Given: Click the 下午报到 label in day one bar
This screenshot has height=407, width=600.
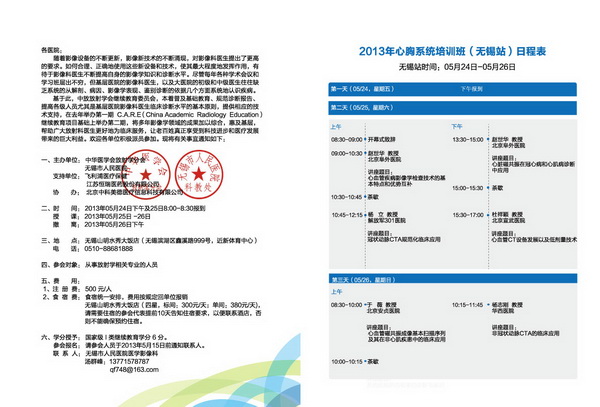Looking at the screenshot, I should 470,89.
